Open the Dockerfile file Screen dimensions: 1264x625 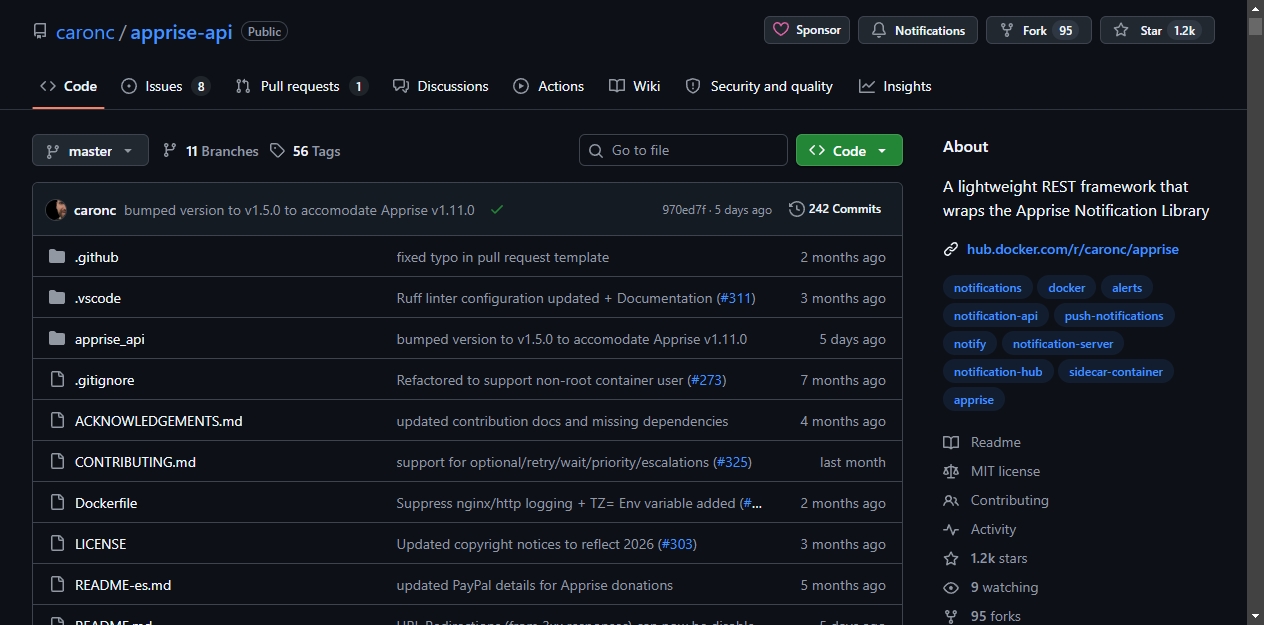click(x=106, y=503)
